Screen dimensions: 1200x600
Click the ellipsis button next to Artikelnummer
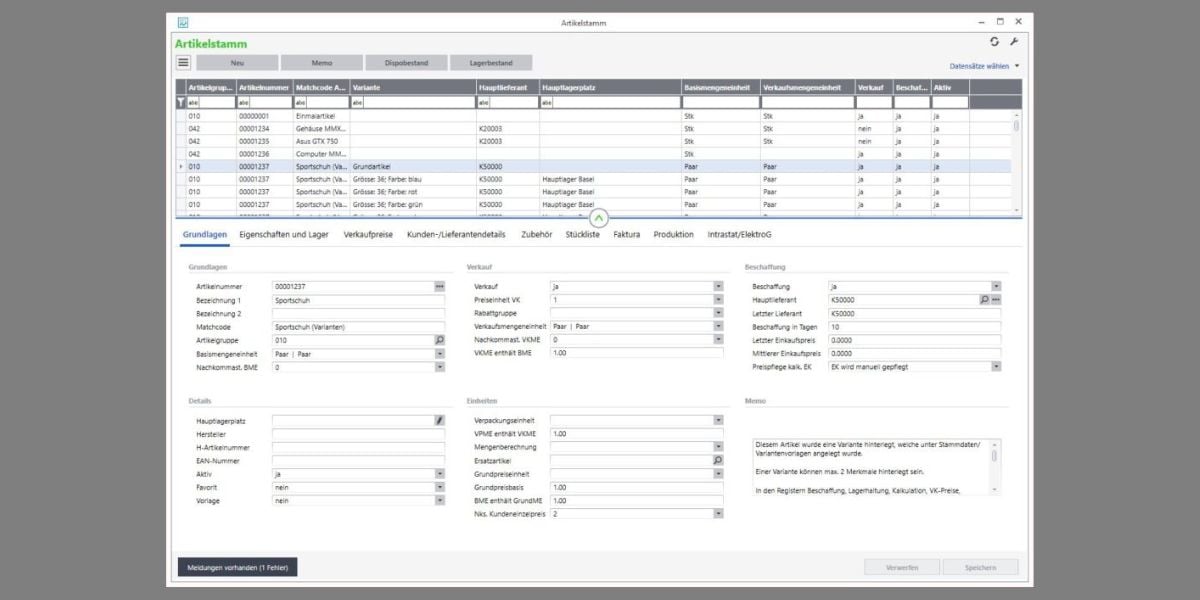point(439,286)
